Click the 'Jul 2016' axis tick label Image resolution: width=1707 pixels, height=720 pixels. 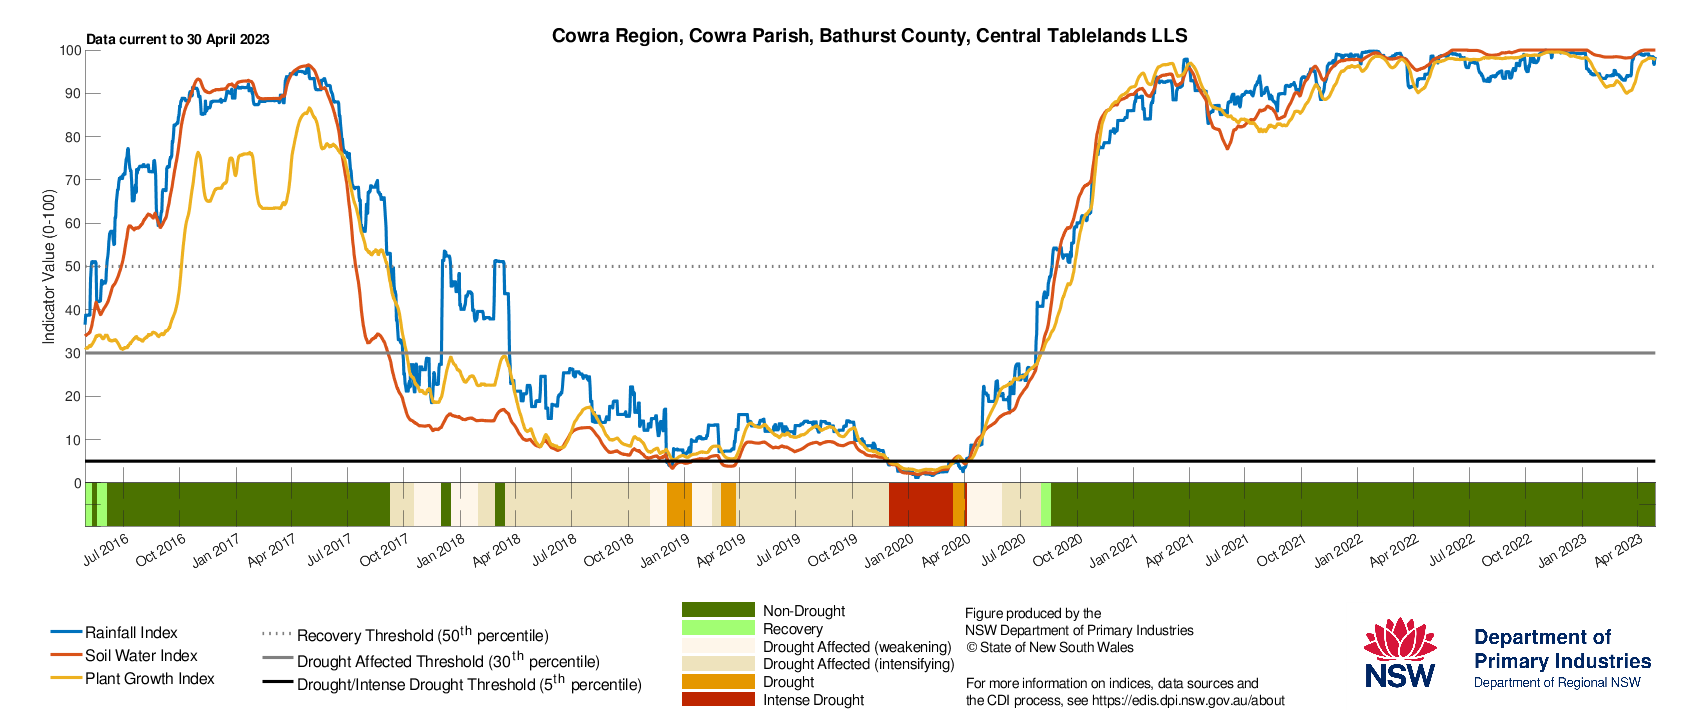(106, 550)
